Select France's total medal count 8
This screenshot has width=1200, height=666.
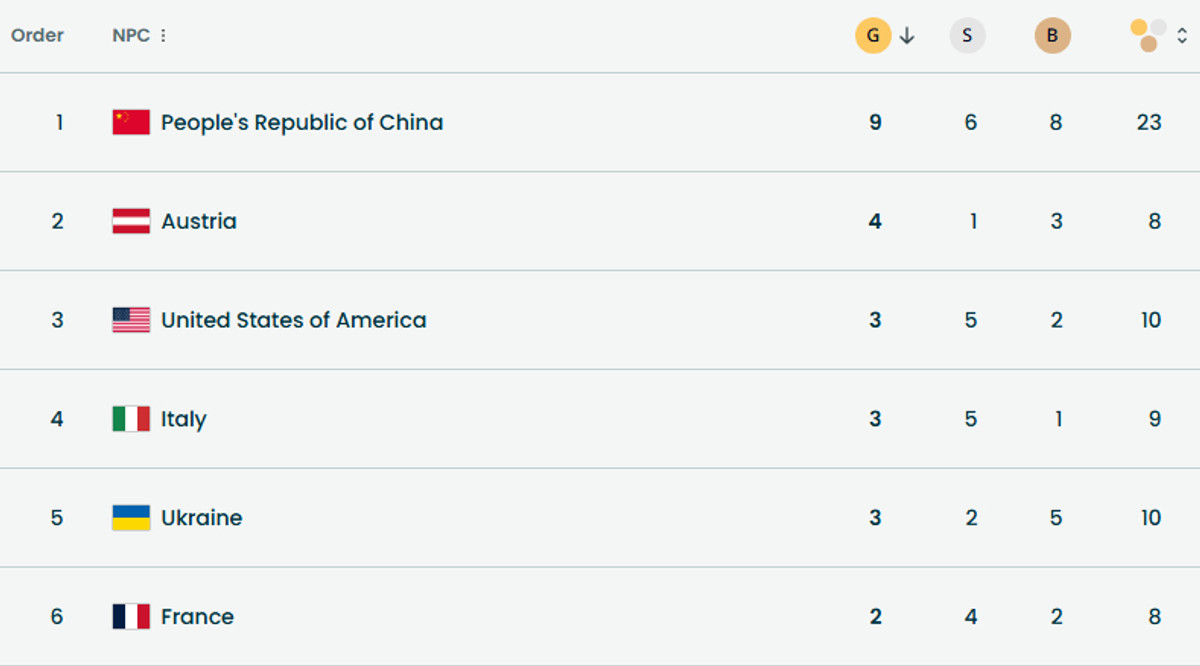(1154, 617)
